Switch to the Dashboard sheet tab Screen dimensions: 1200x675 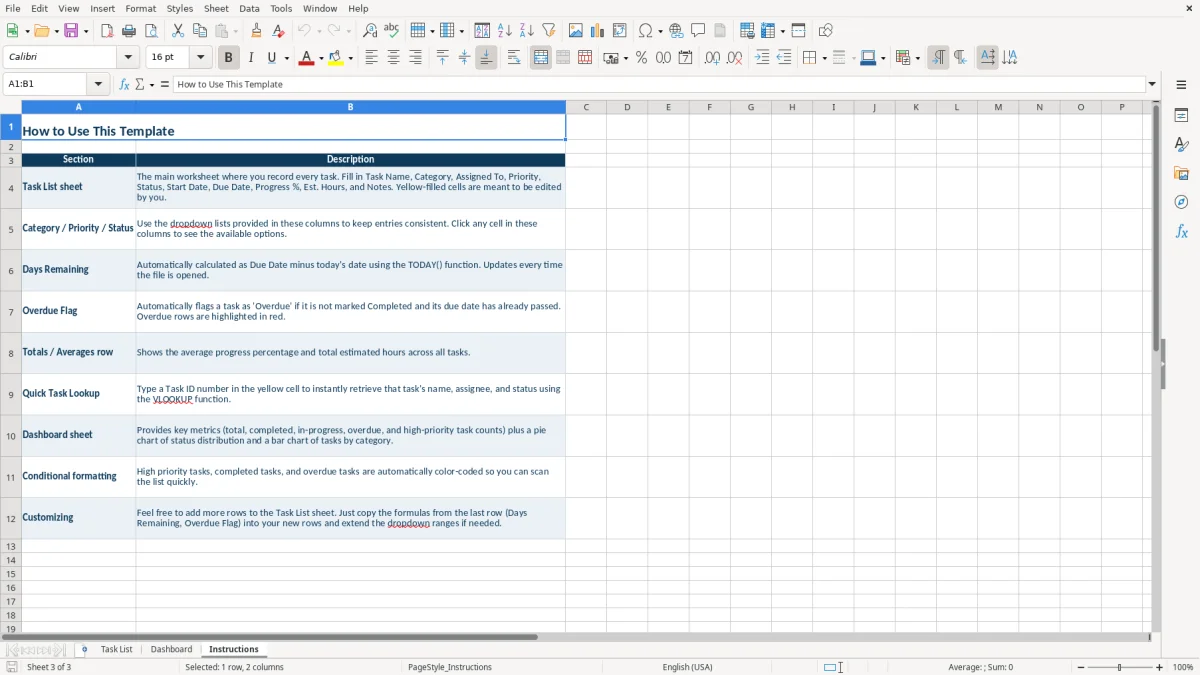(171, 649)
